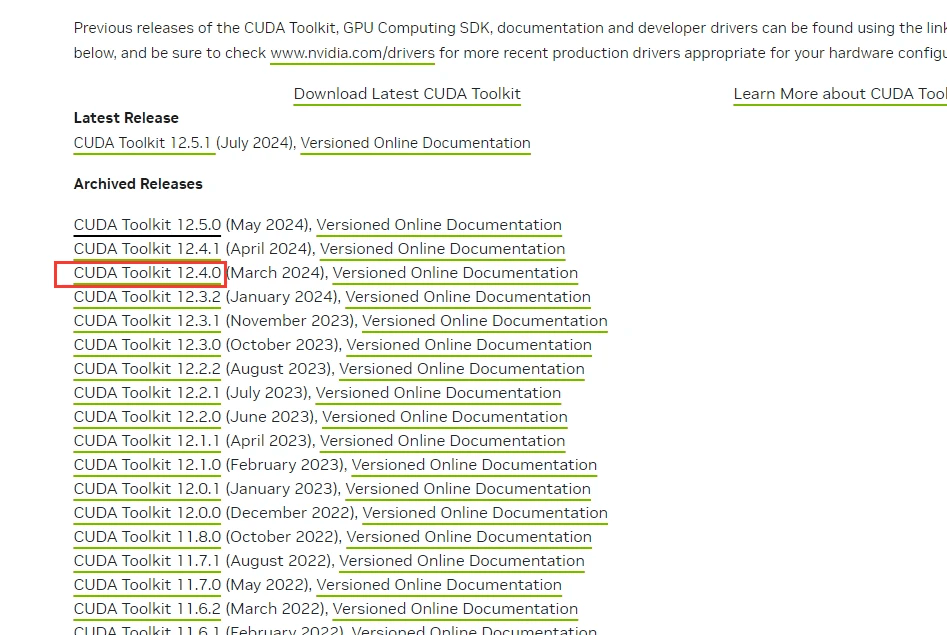Click the (November 2023) date text
The width and height of the screenshot is (947, 635).
[292, 321]
